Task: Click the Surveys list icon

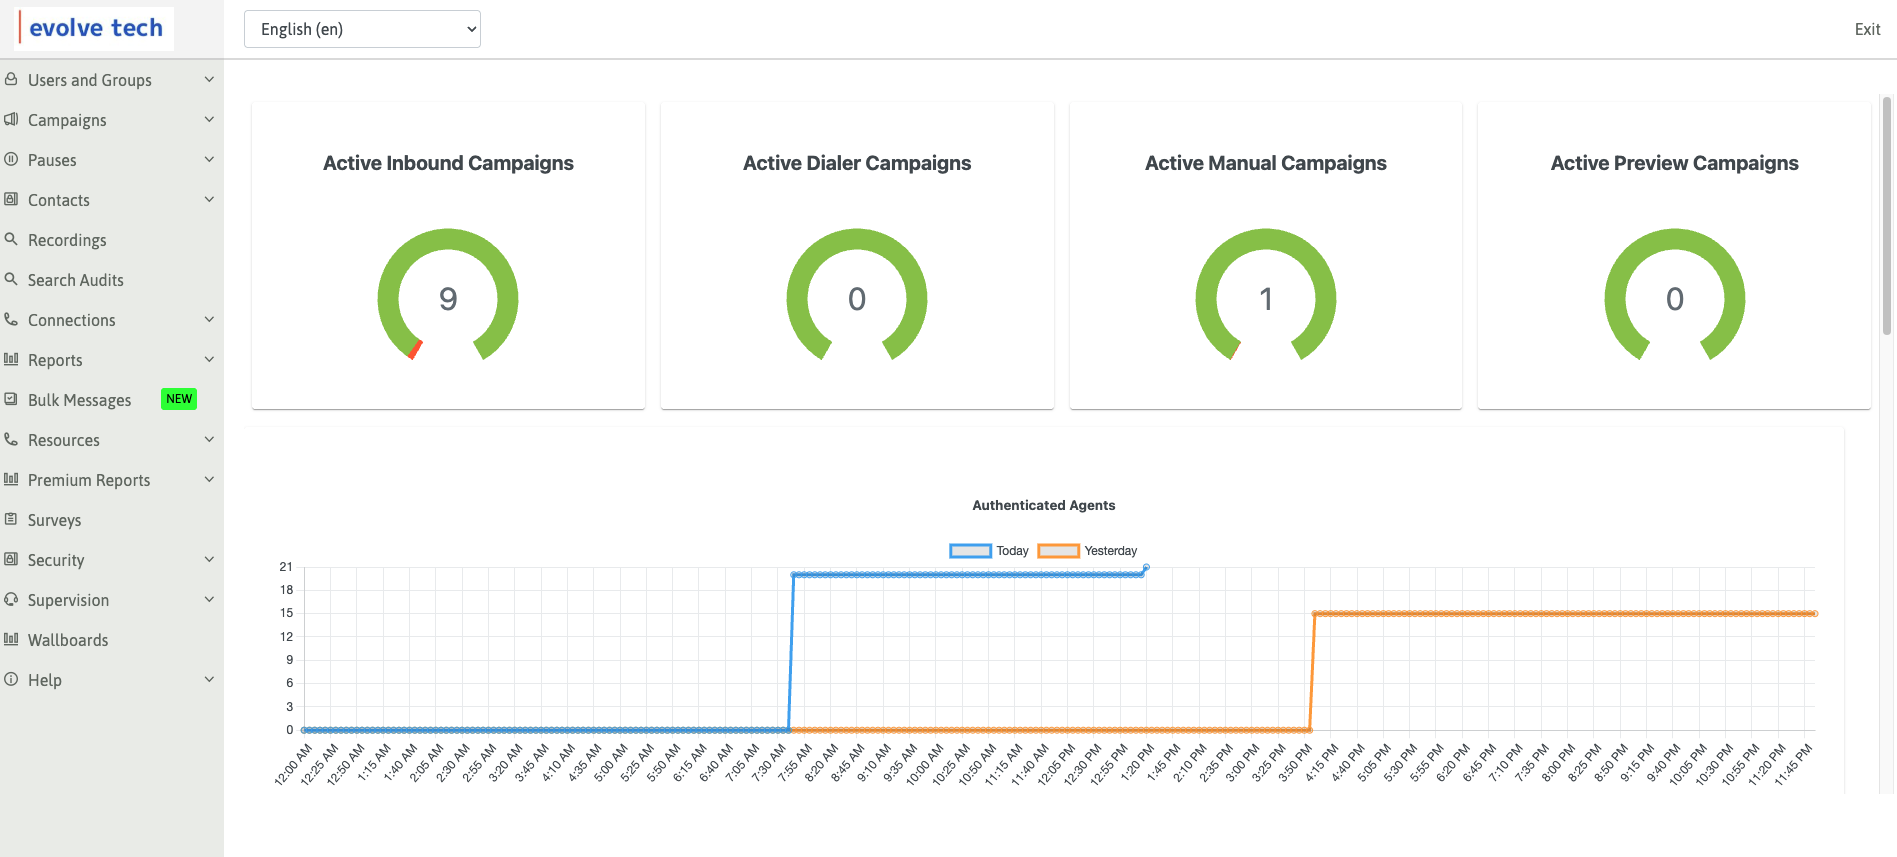Action: (x=11, y=519)
